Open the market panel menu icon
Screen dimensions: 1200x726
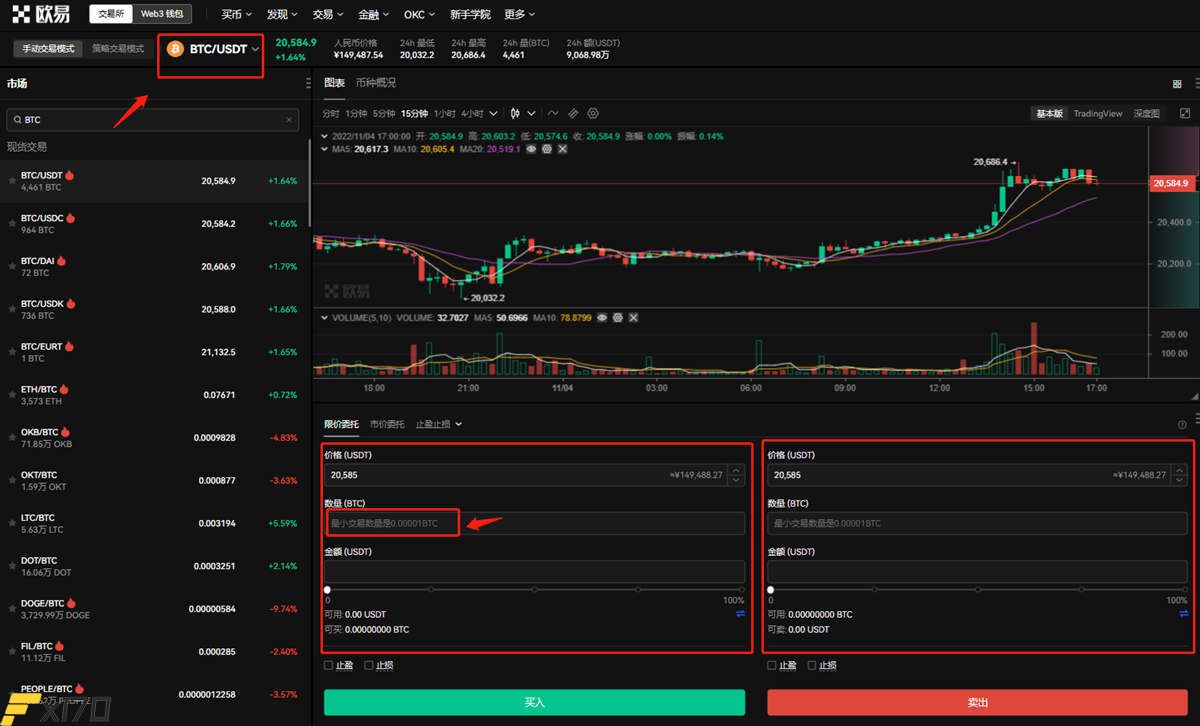(308, 84)
